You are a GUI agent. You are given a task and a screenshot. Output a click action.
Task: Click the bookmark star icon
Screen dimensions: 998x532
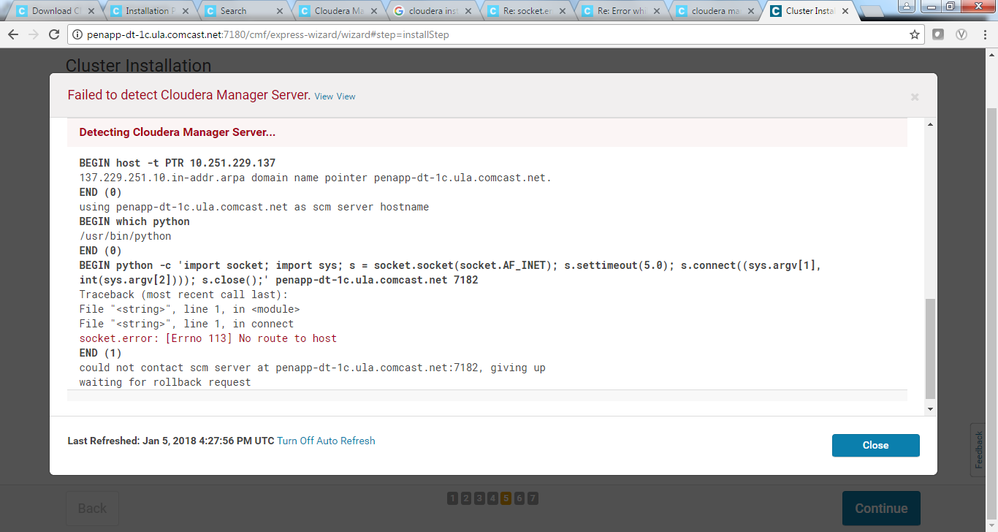914,34
